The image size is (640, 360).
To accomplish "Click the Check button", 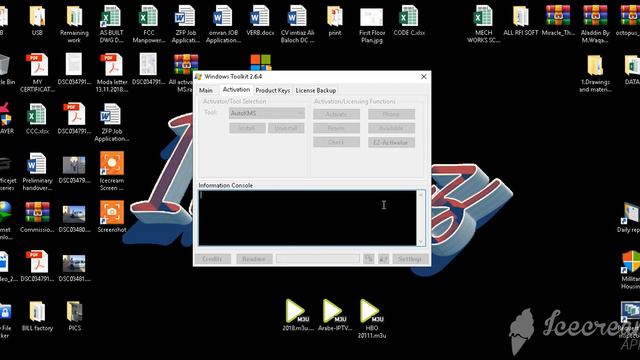I will coord(336,142).
